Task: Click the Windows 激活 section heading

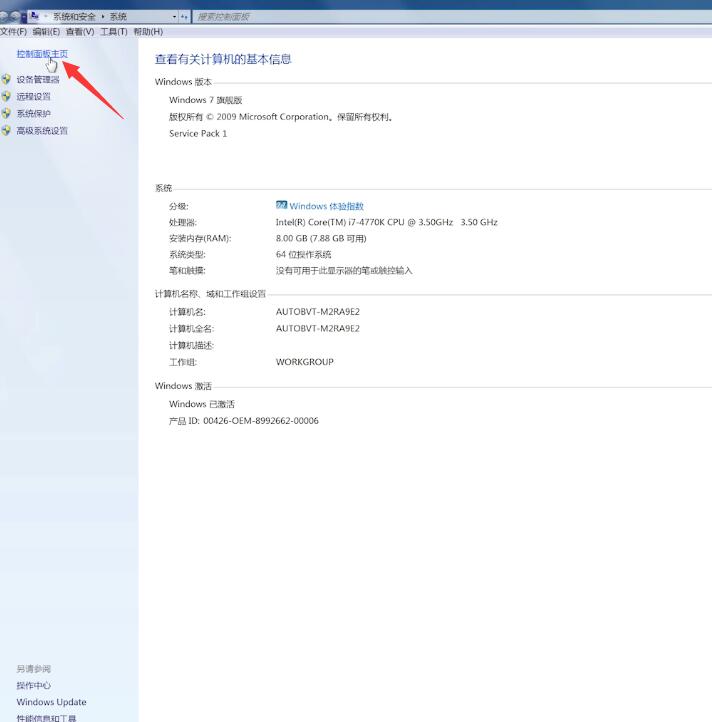Action: [x=183, y=386]
